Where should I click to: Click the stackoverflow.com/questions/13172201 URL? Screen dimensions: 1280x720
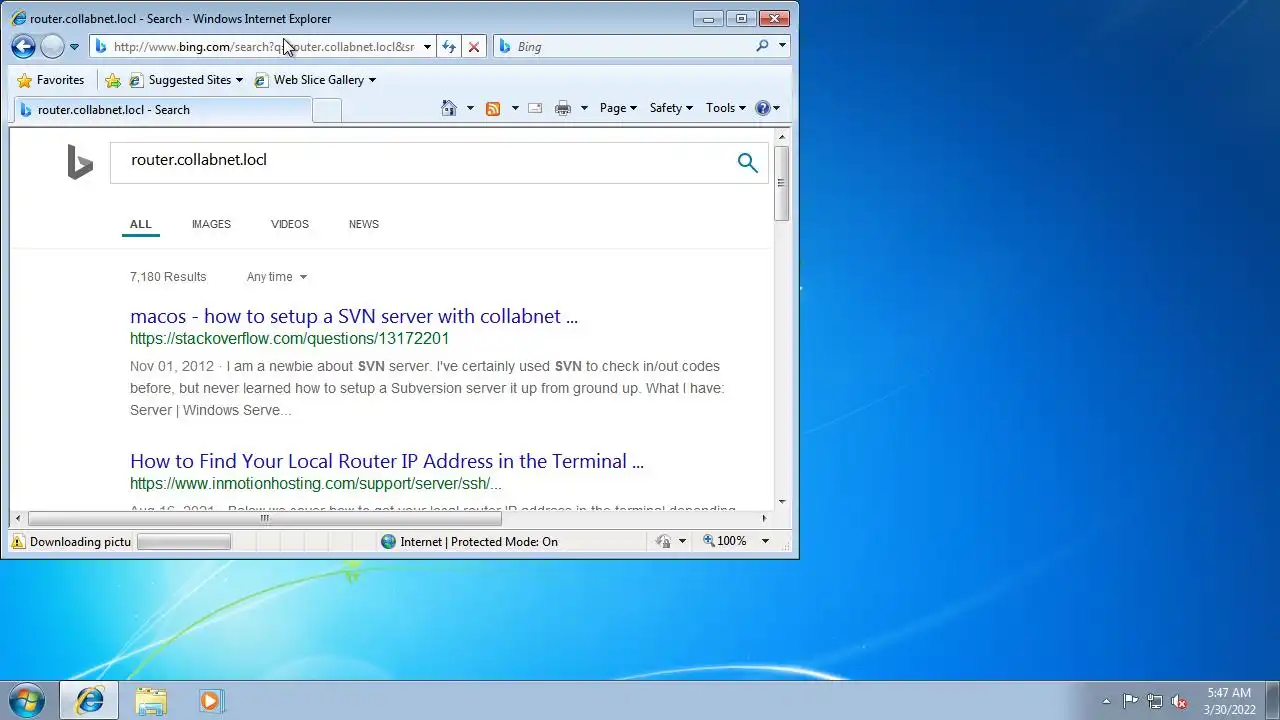tap(290, 339)
